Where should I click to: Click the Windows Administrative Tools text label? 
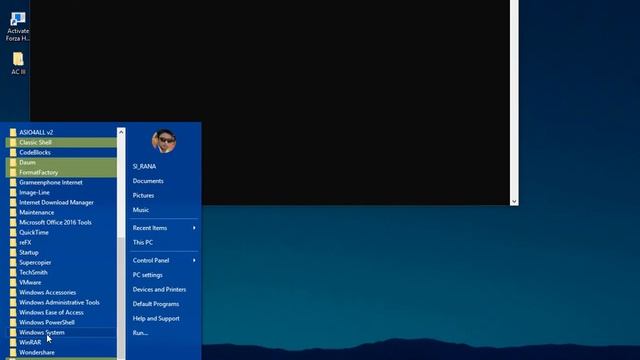59,302
